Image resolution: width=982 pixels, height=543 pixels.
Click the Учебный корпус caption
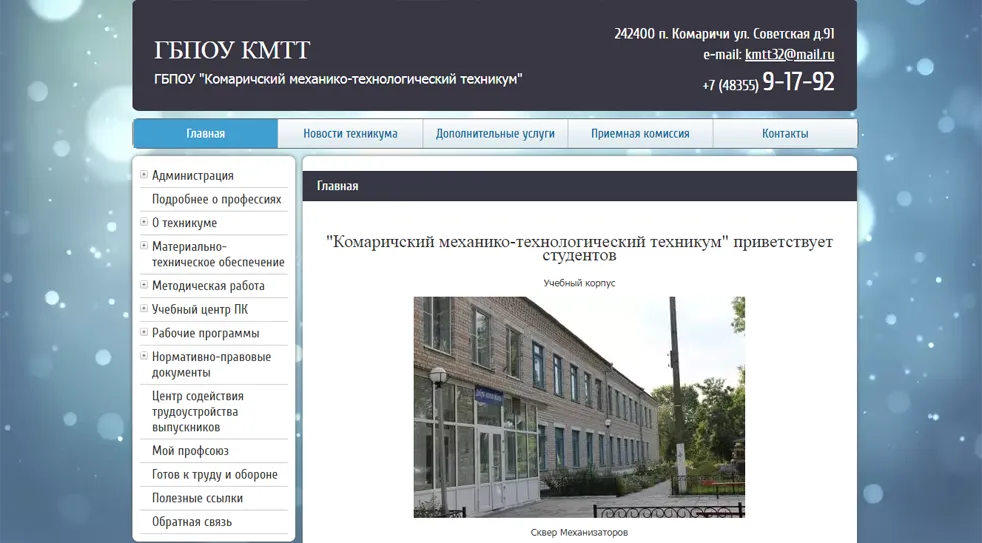[579, 283]
